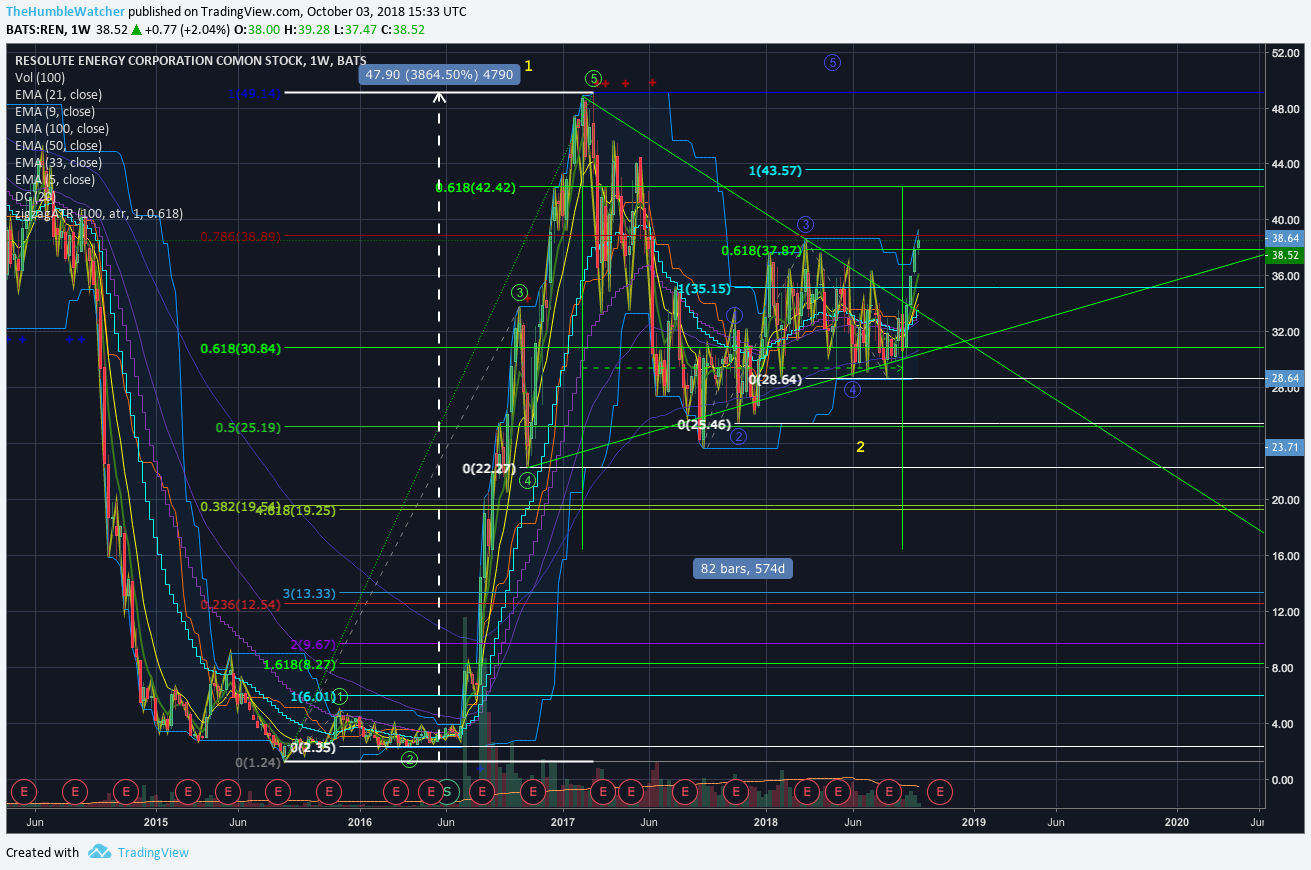Click the 82 bars, 574d range label
The width and height of the screenshot is (1311, 870).
pyautogui.click(x=744, y=568)
